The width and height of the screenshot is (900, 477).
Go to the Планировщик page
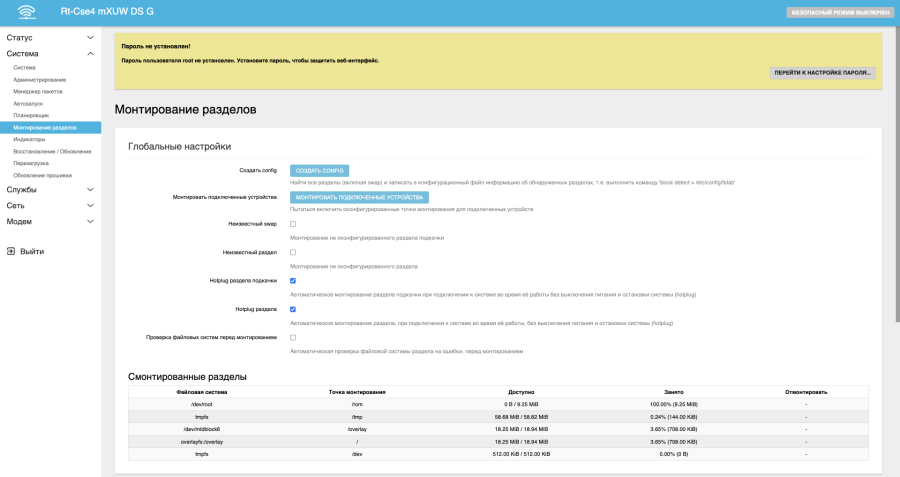click(x=31, y=115)
